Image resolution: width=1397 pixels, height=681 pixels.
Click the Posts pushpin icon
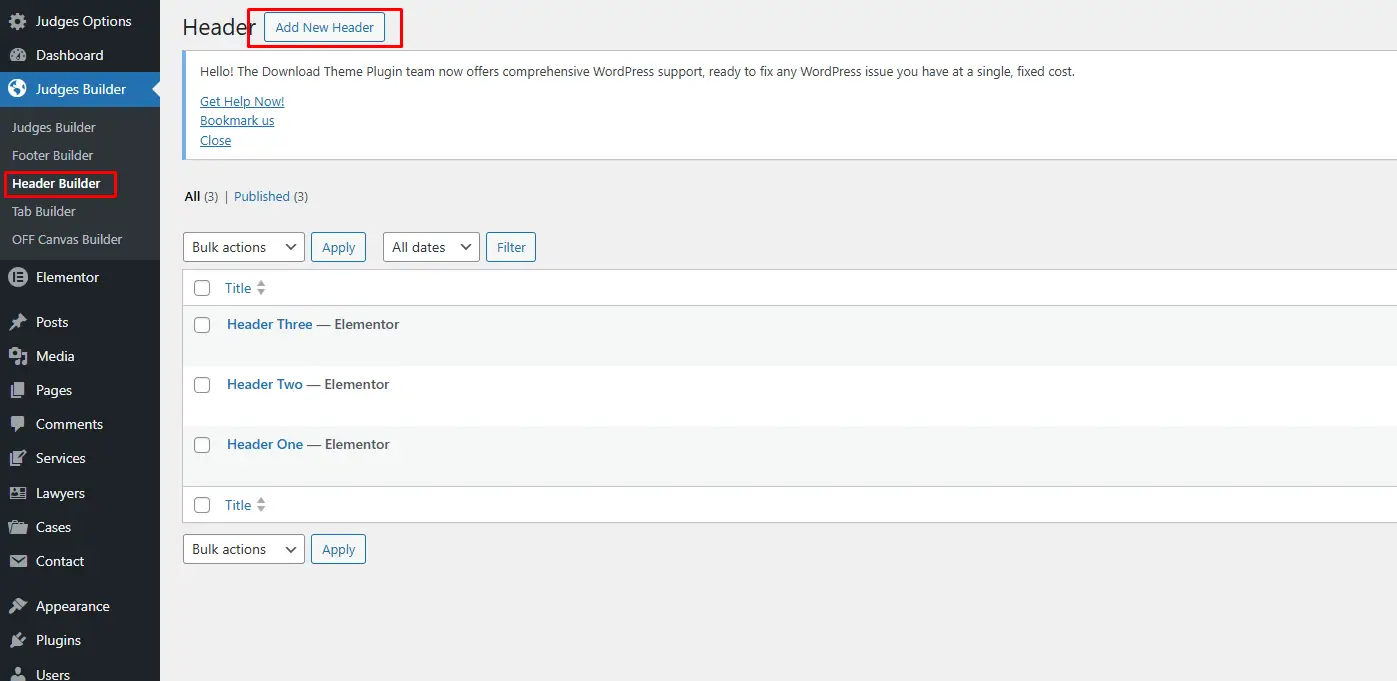point(17,322)
